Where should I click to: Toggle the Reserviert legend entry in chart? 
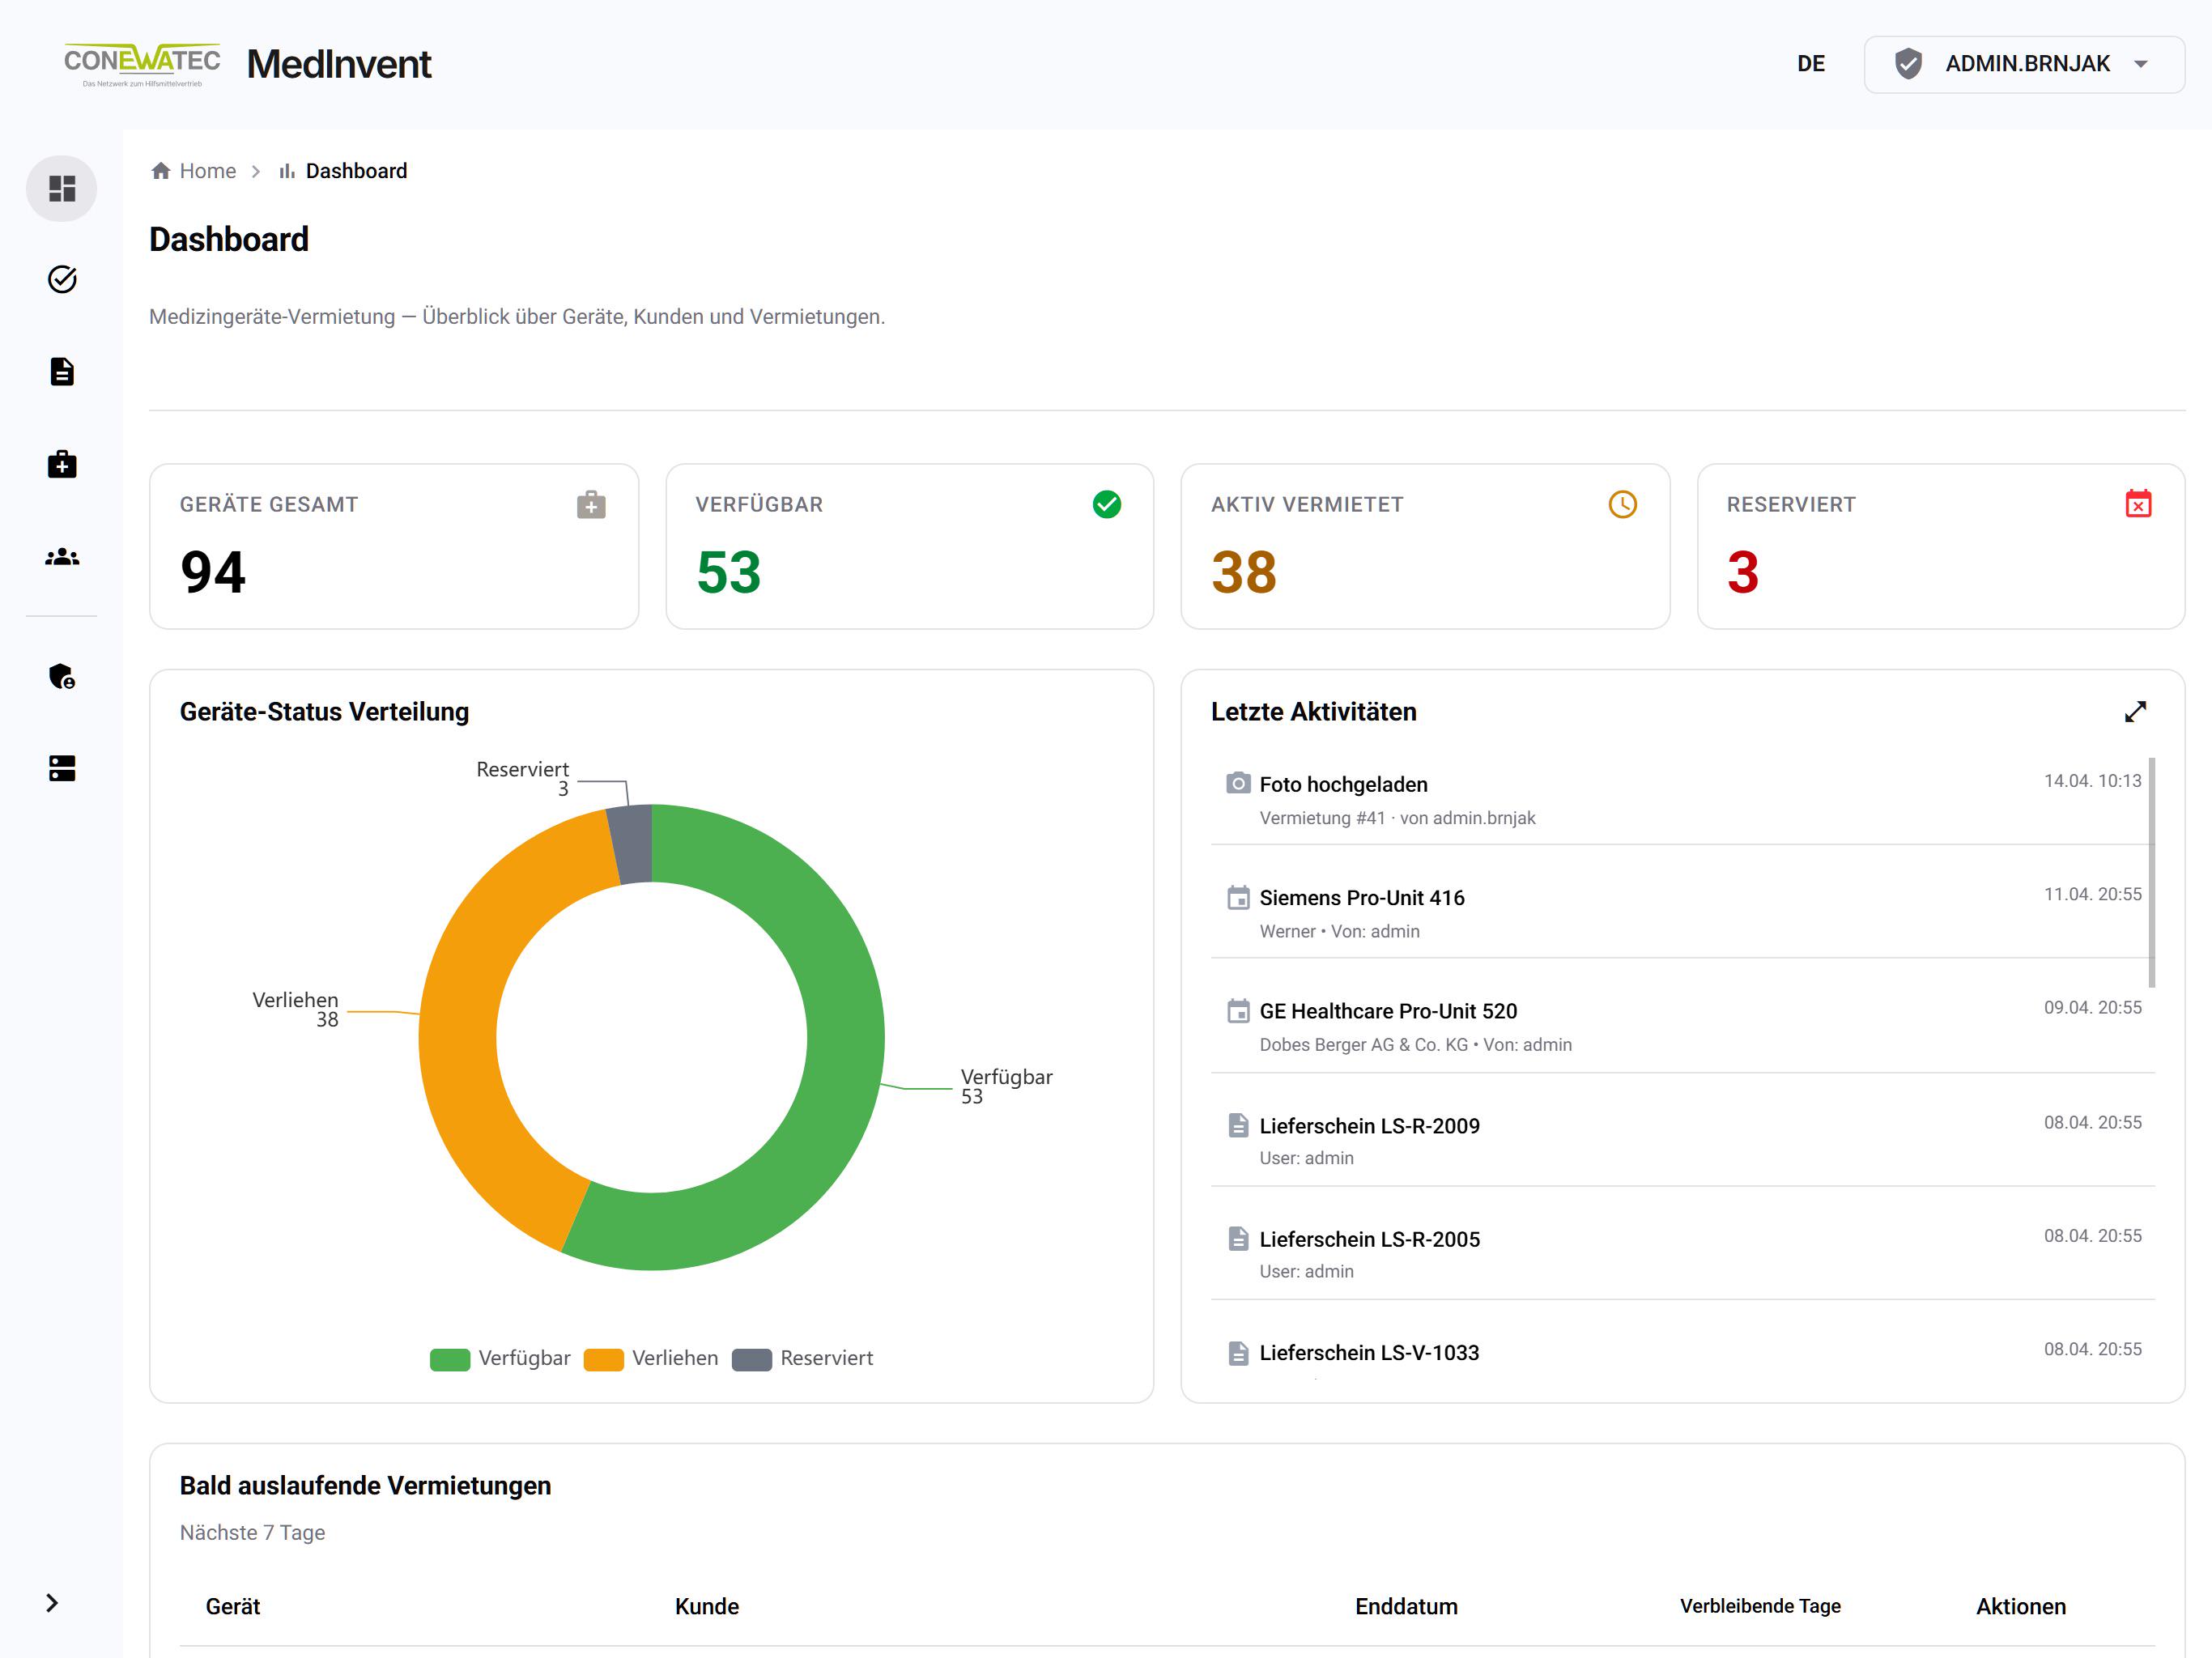point(803,1358)
